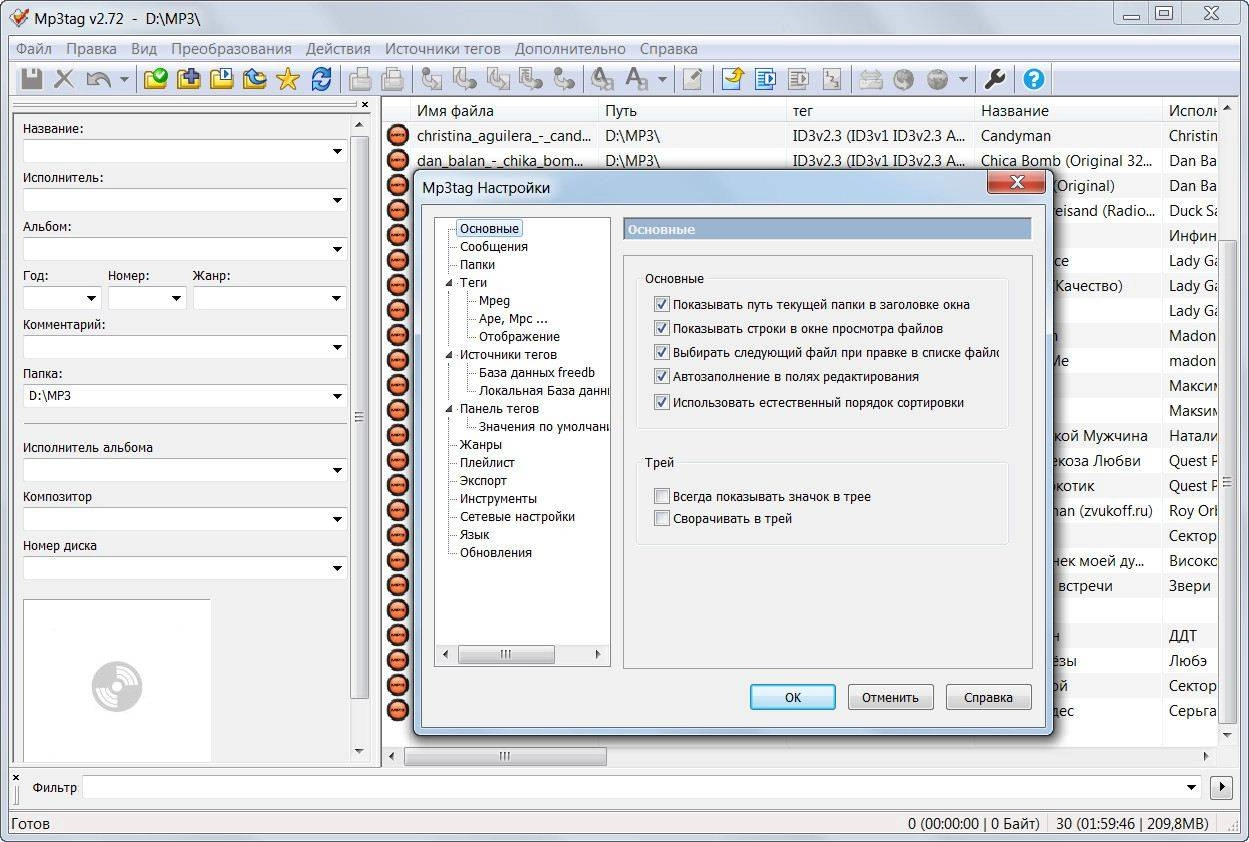Click the Remove tag X icon in toolbar

(x=64, y=79)
